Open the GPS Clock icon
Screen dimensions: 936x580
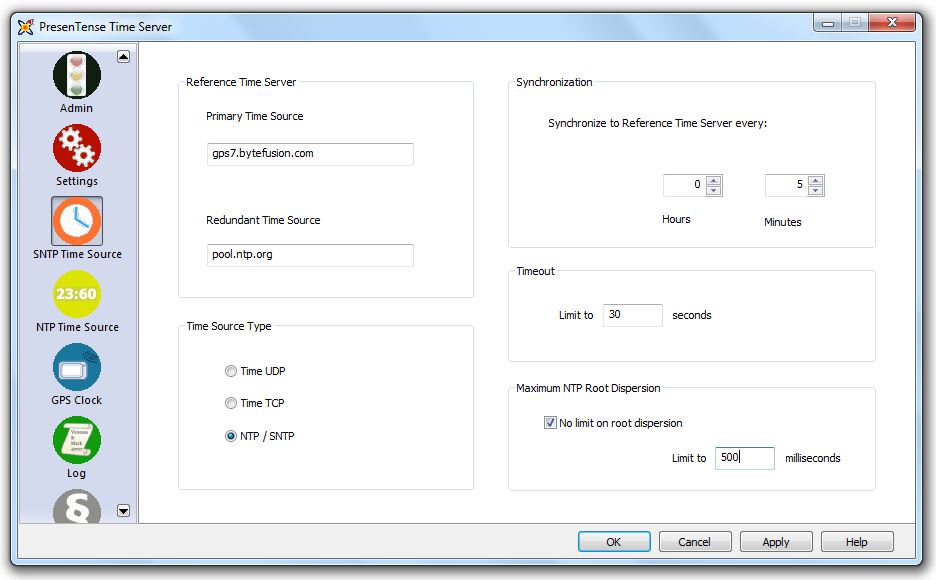pyautogui.click(x=77, y=367)
